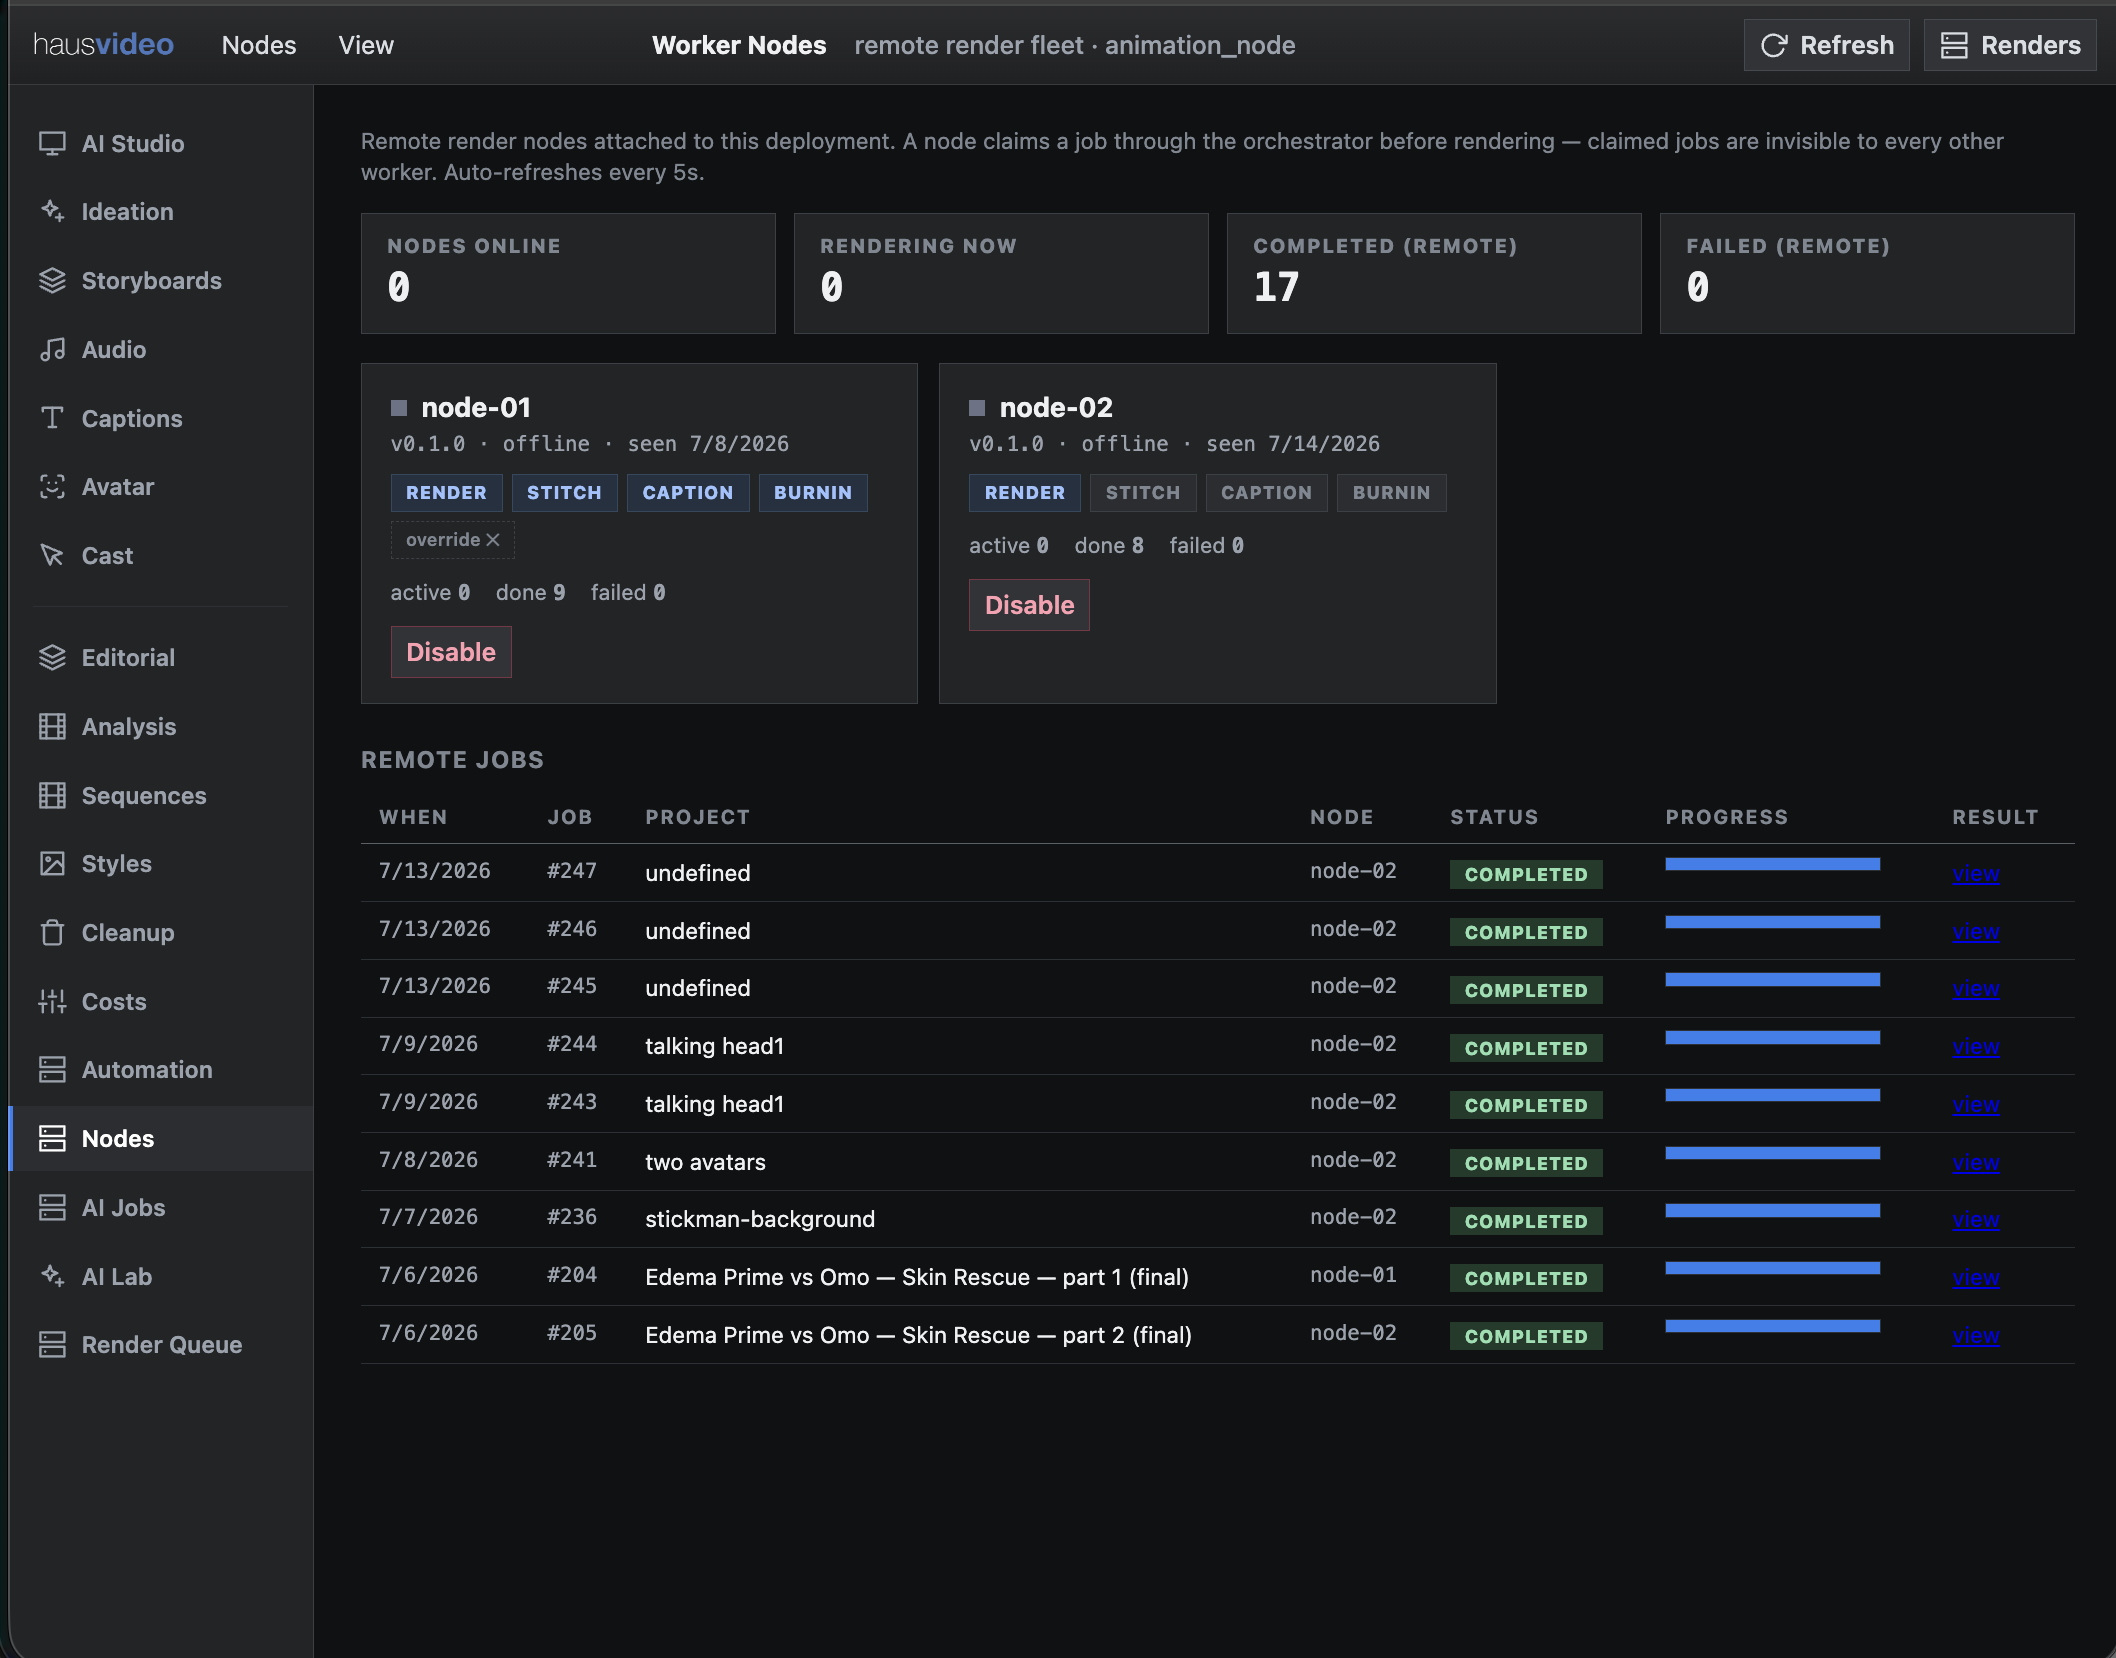2116x1658 pixels.
Task: Go to Storyboards section label
Action: point(152,281)
